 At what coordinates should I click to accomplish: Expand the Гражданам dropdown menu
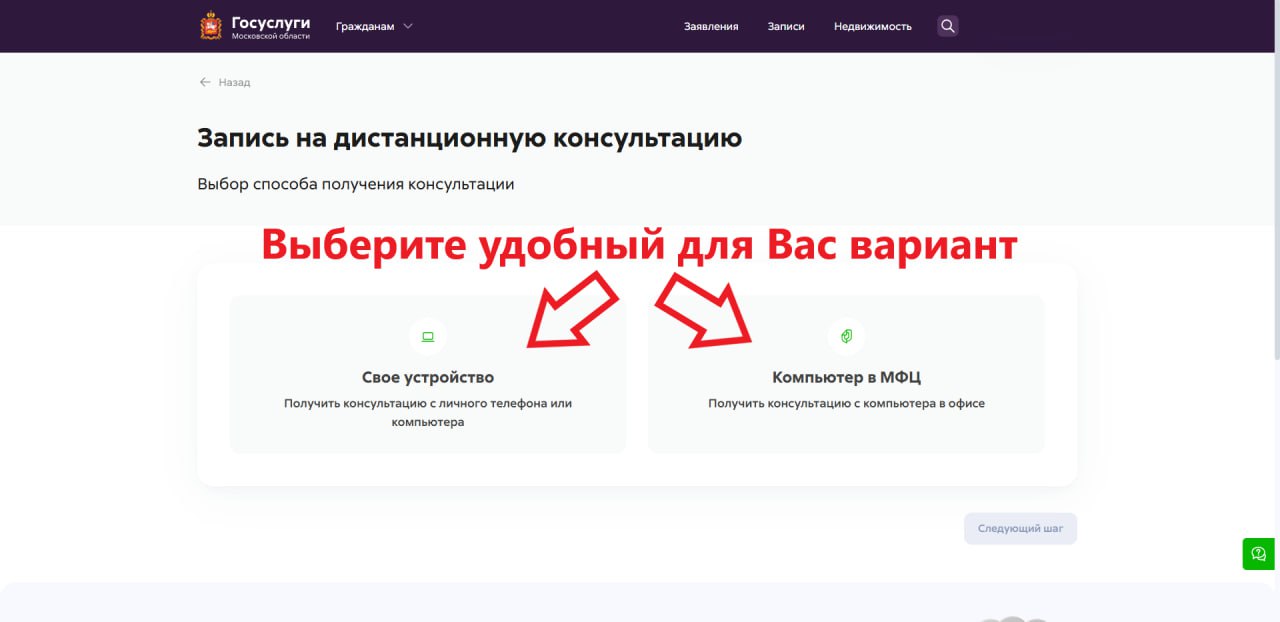click(365, 27)
